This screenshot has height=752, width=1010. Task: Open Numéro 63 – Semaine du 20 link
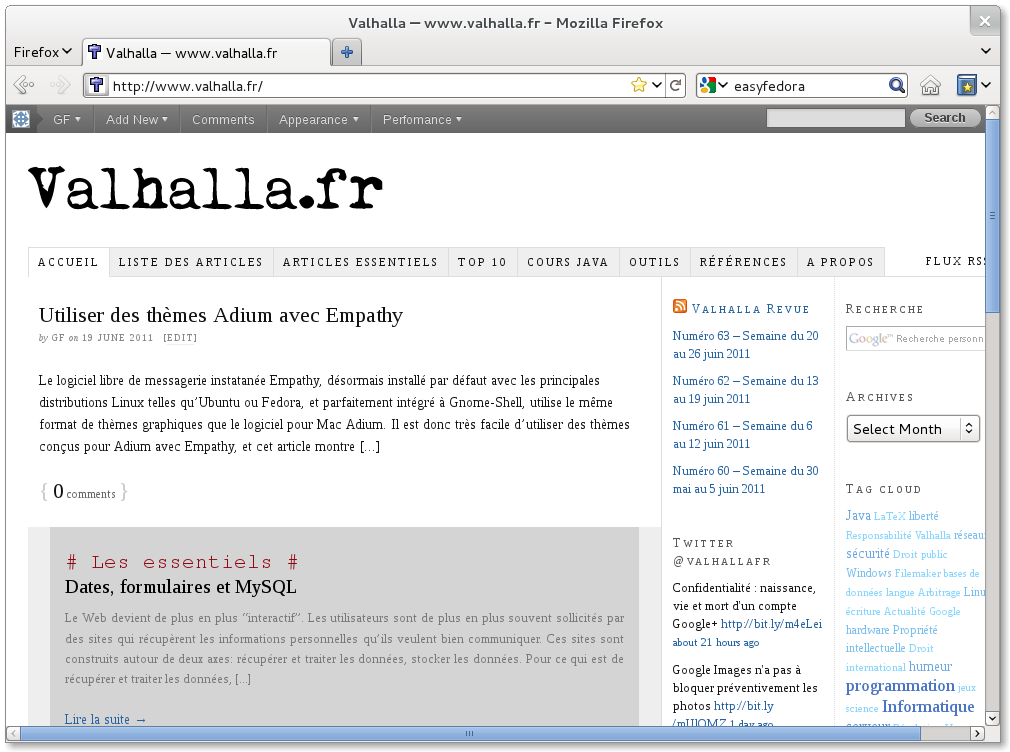point(745,345)
